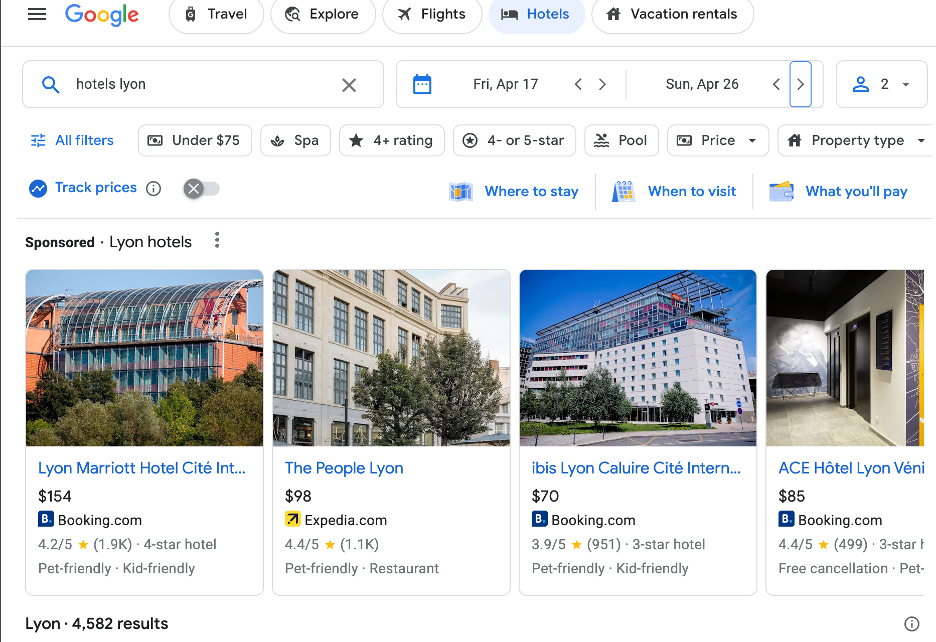The image size is (936, 642).
Task: Open the guests count dropdown
Action: pyautogui.click(x=882, y=84)
